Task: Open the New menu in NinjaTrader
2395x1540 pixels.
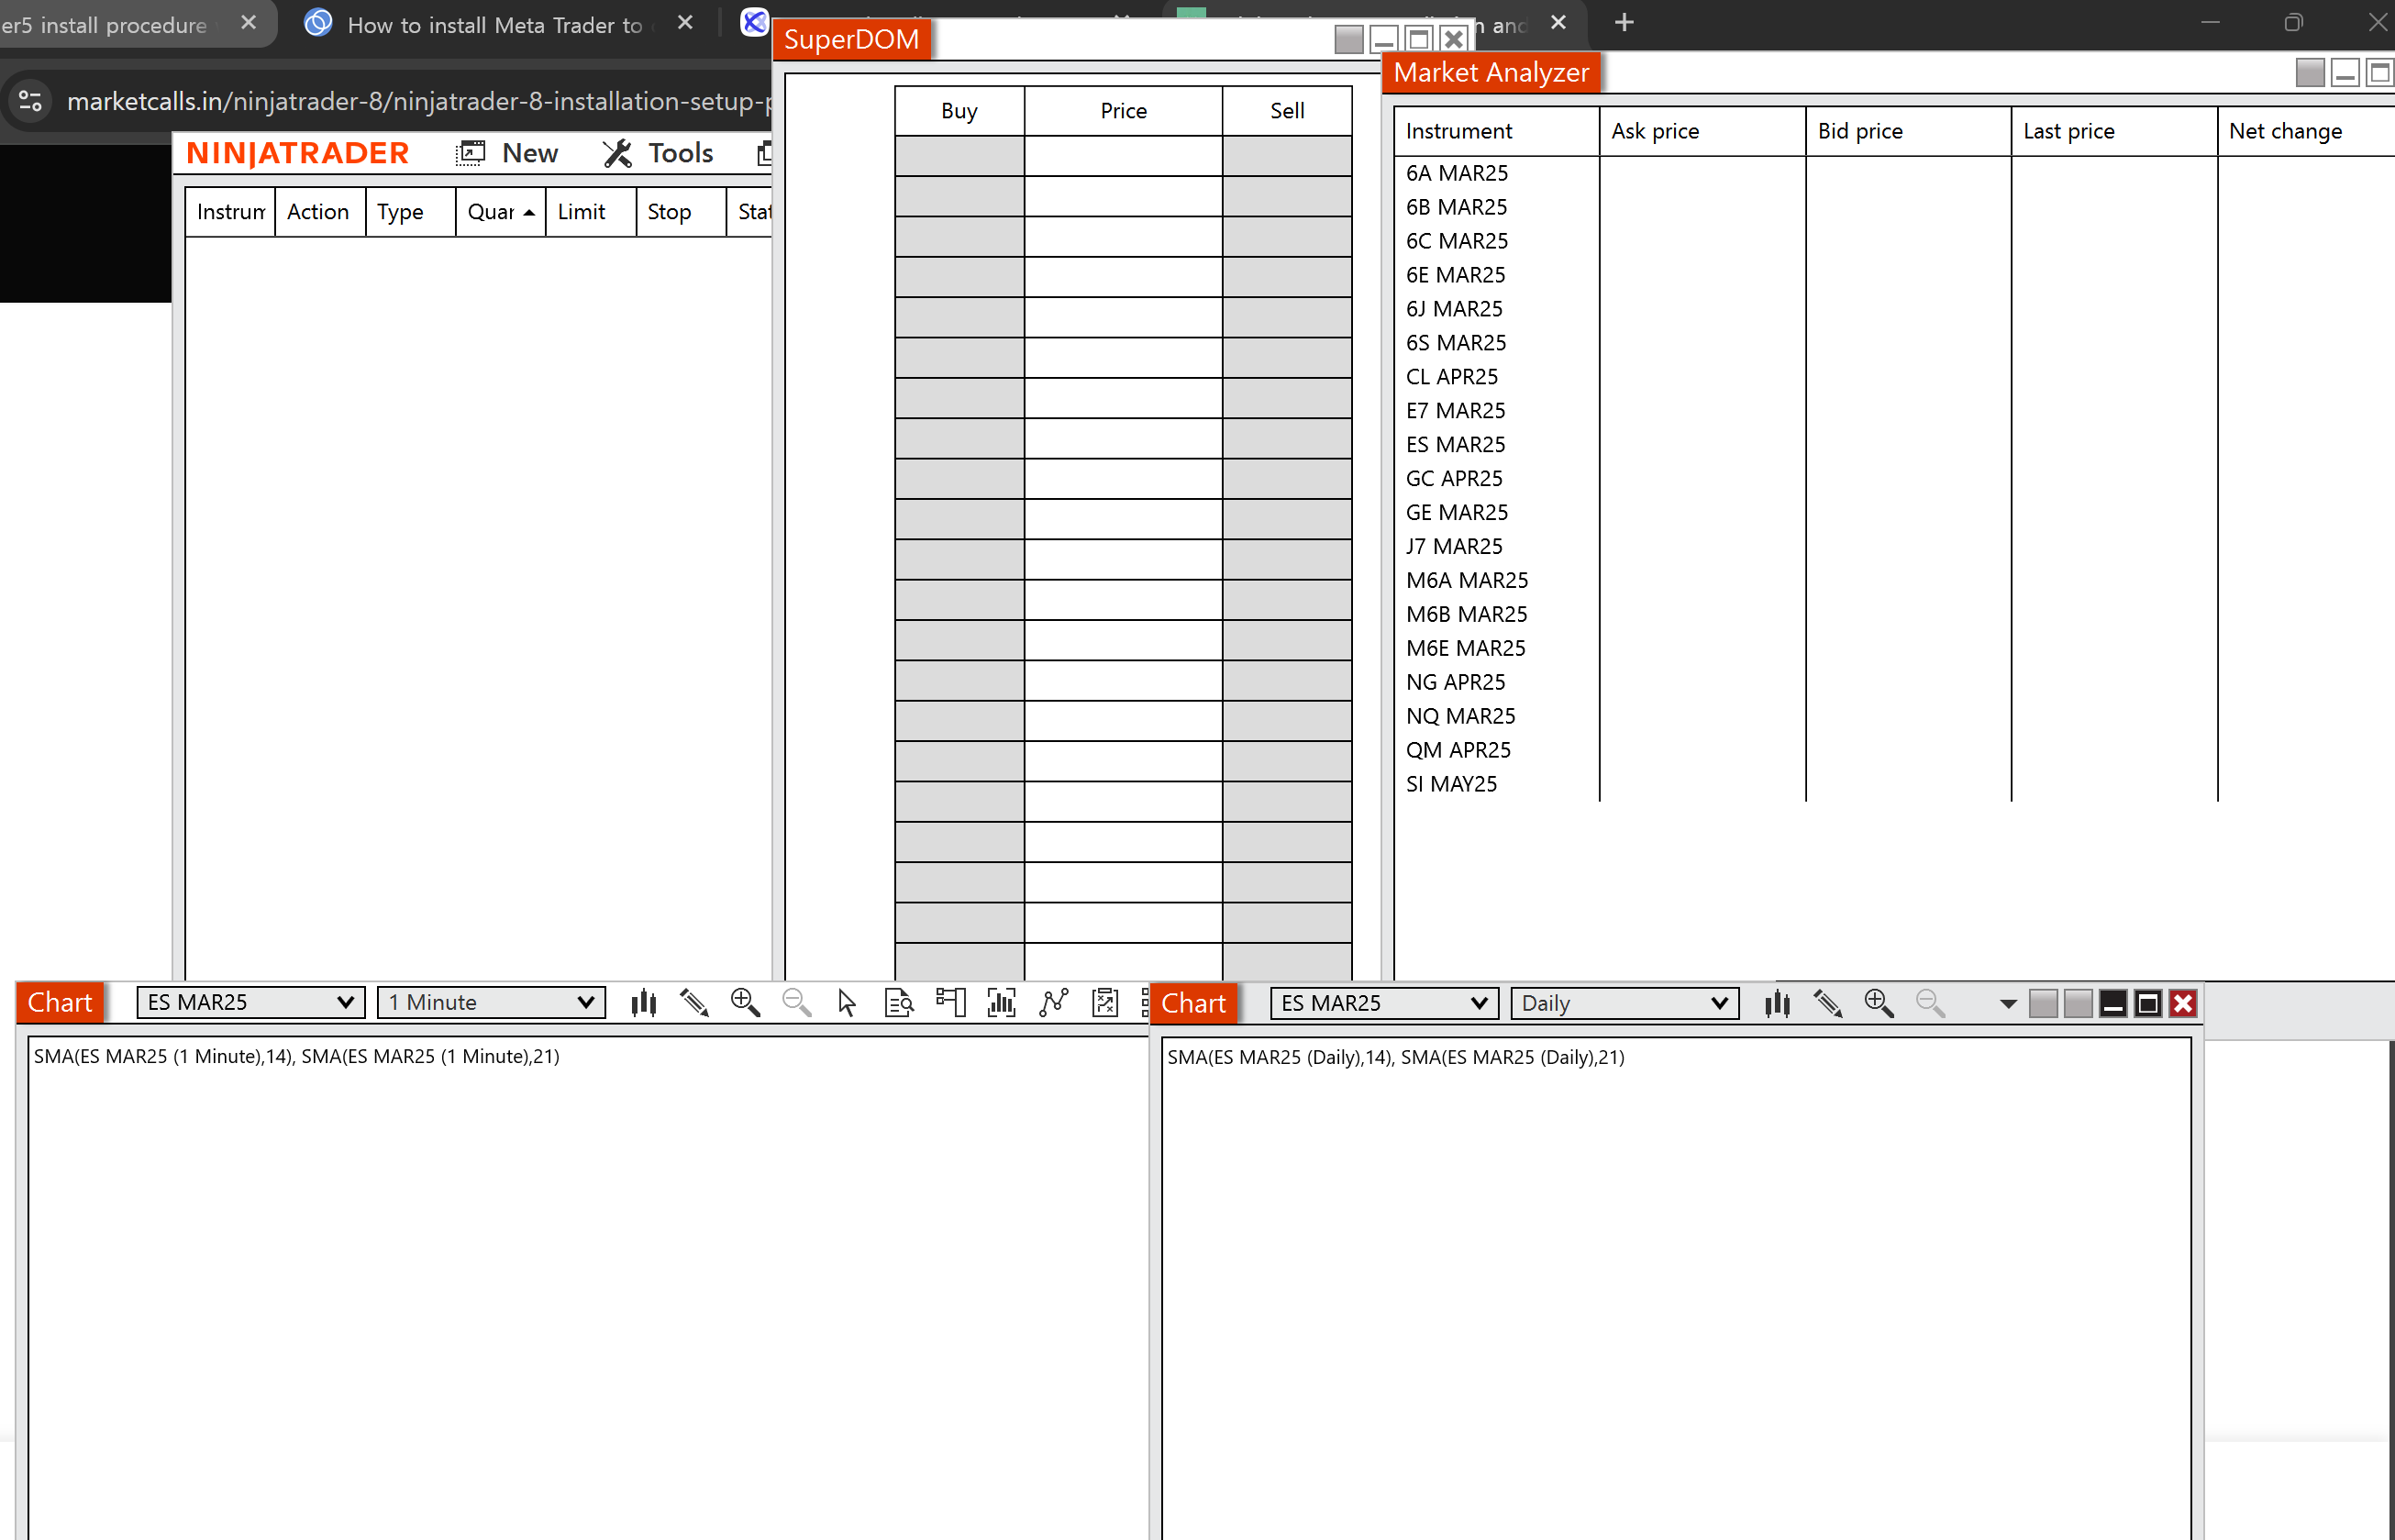Action: (x=508, y=153)
